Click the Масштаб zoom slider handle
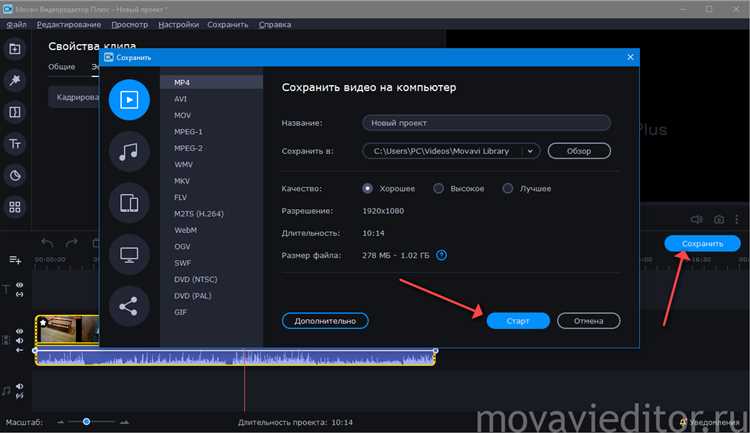This screenshot has height=433, width=750. point(87,422)
